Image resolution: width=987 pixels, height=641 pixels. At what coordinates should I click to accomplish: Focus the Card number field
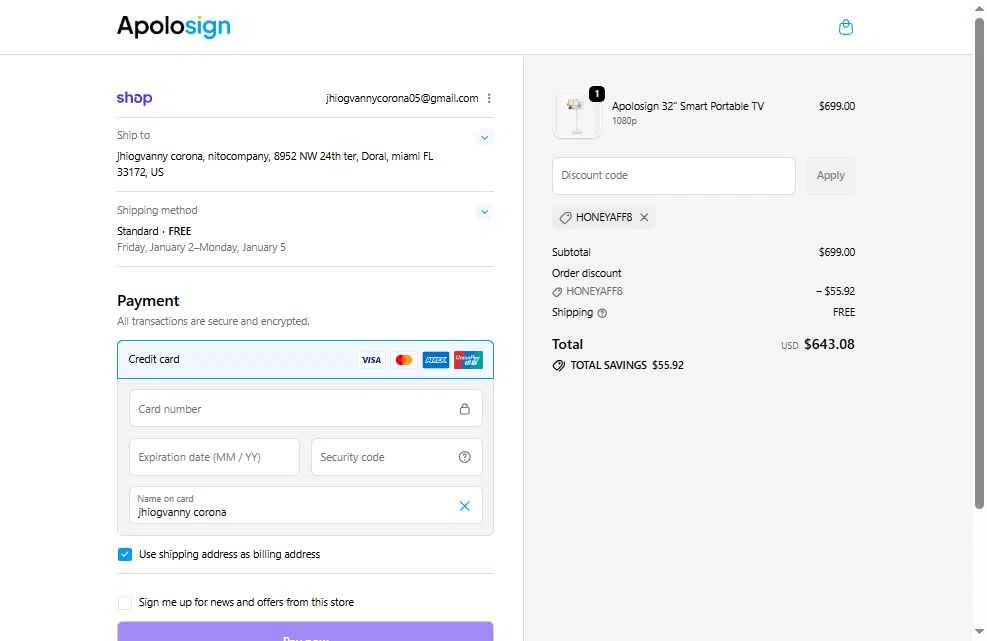(x=305, y=409)
